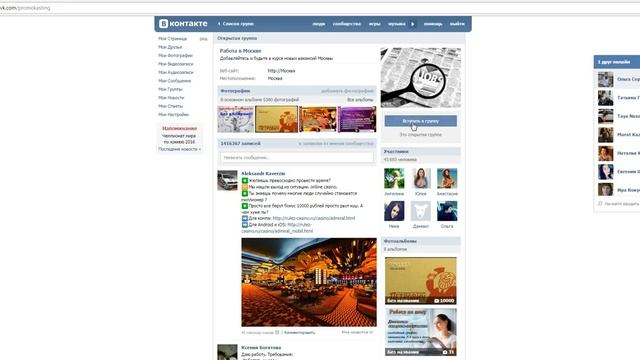Open the casino interior post image
The image size is (640, 360).
309,282
